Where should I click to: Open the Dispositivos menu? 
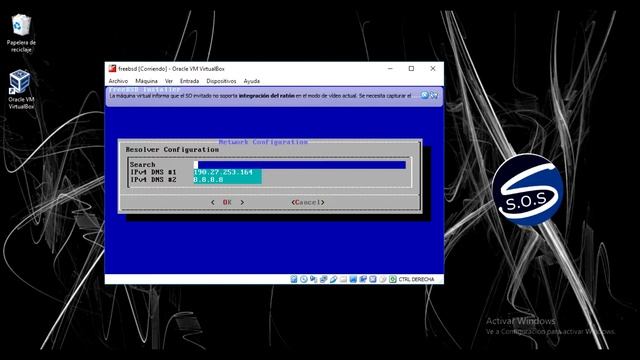tap(221, 81)
